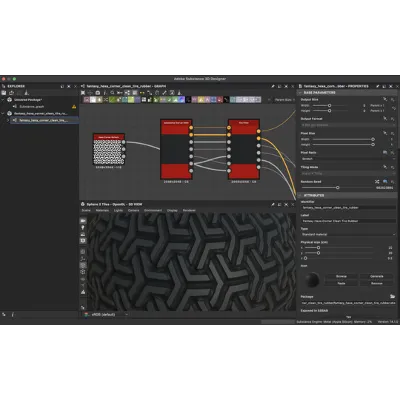This screenshot has width=400, height=400.
Task: Click the Browse button for the icon
Action: tap(341, 276)
